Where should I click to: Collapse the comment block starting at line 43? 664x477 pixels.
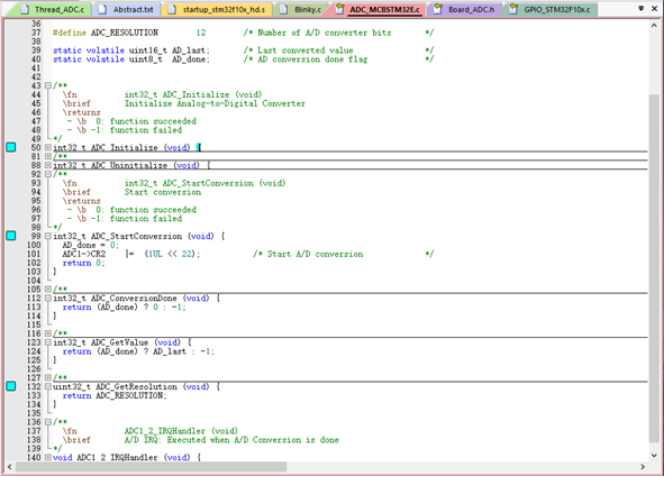pos(48,86)
